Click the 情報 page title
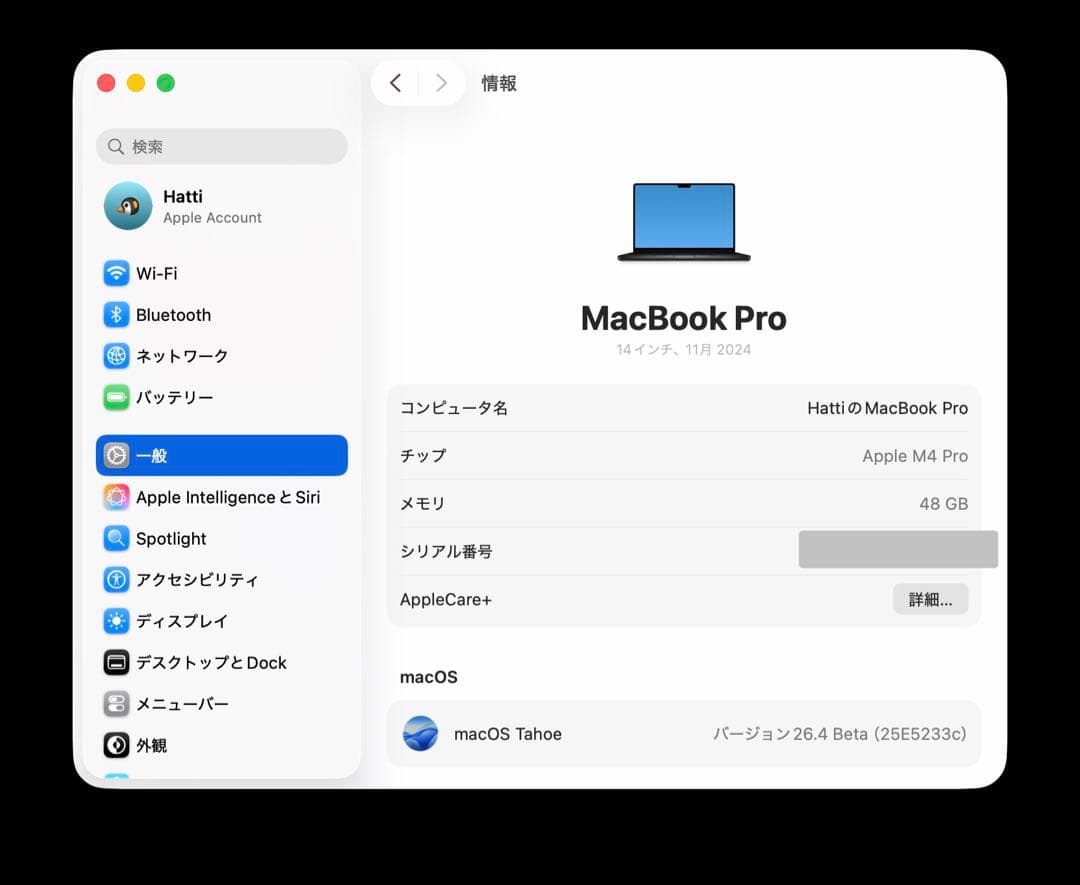Image resolution: width=1080 pixels, height=885 pixels. tap(499, 83)
